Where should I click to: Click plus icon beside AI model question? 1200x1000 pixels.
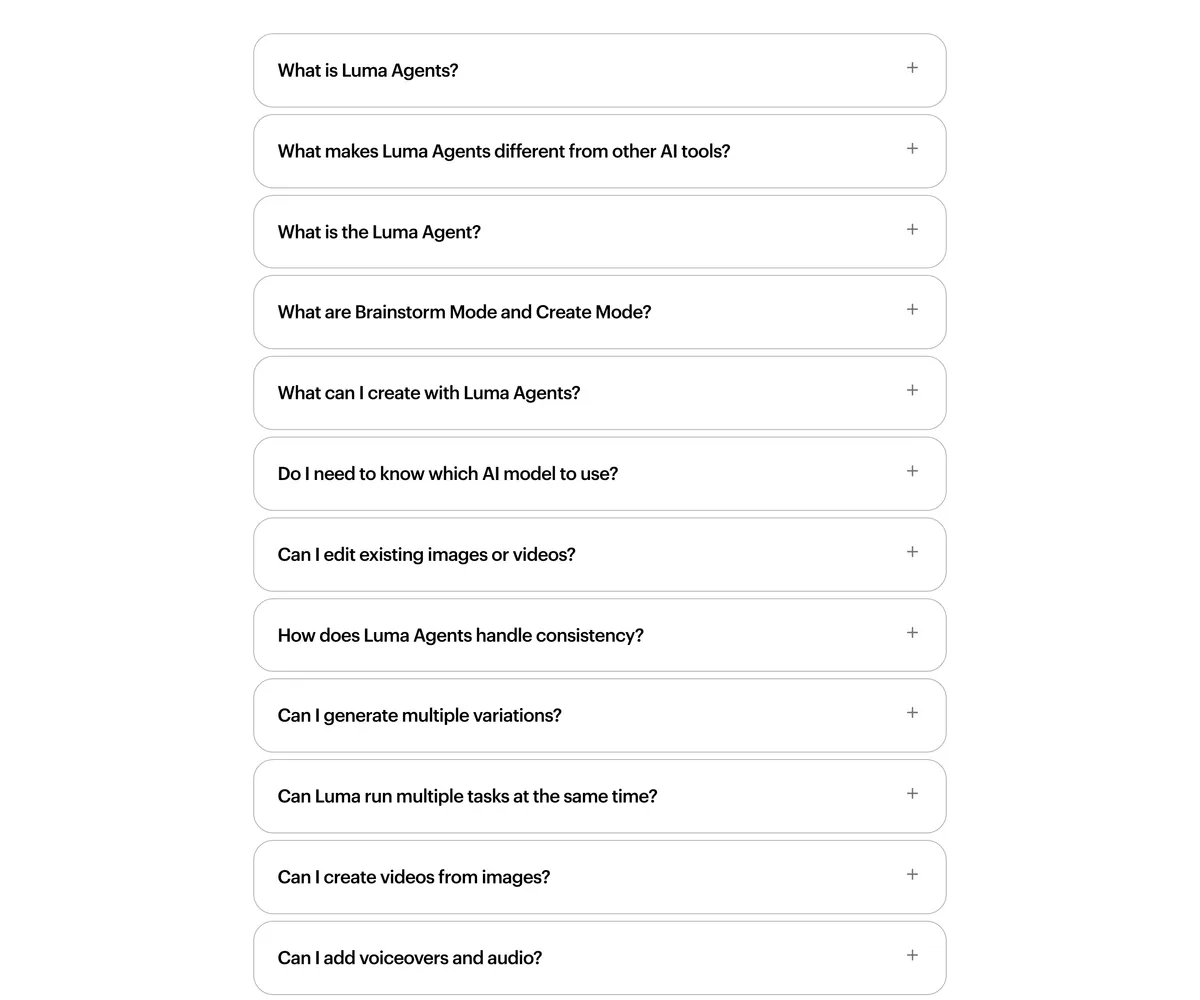click(912, 471)
